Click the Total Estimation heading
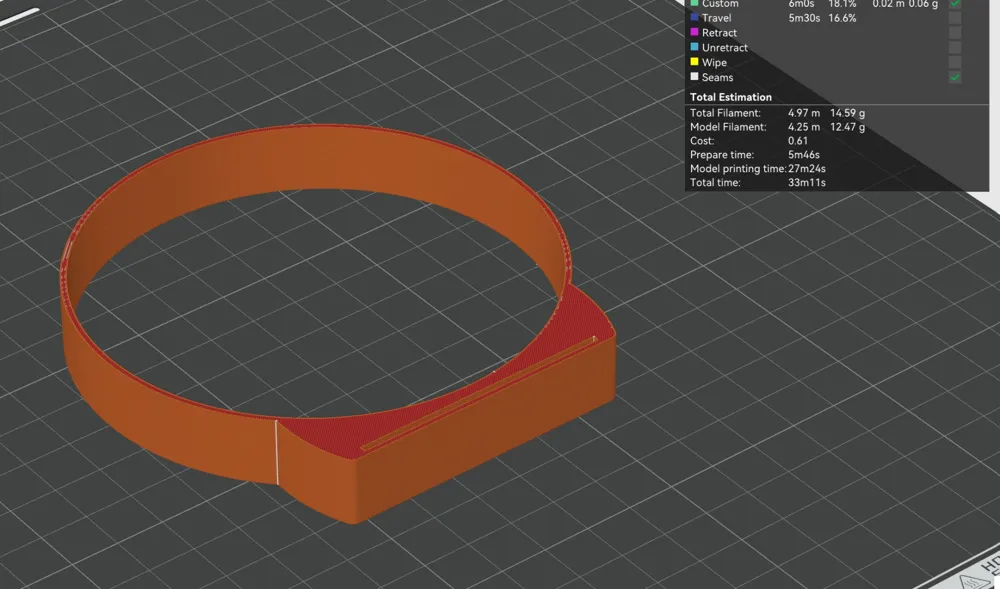 click(x=731, y=97)
